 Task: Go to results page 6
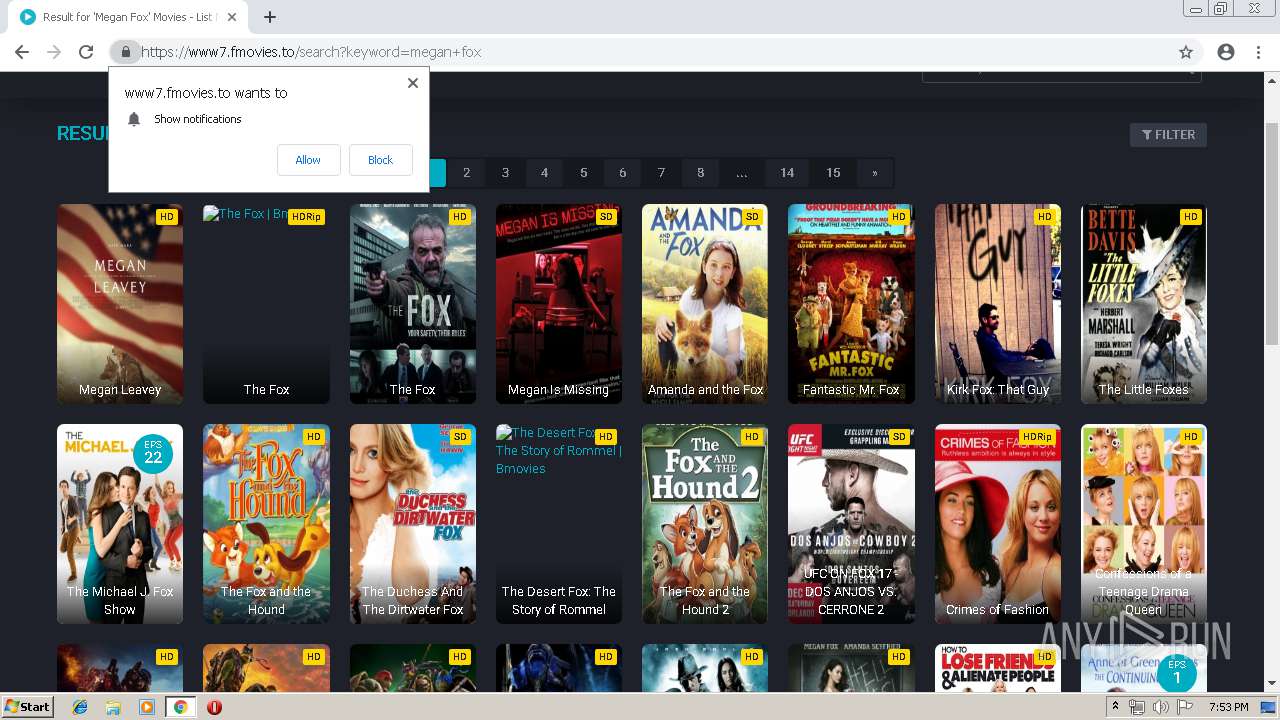click(x=622, y=173)
